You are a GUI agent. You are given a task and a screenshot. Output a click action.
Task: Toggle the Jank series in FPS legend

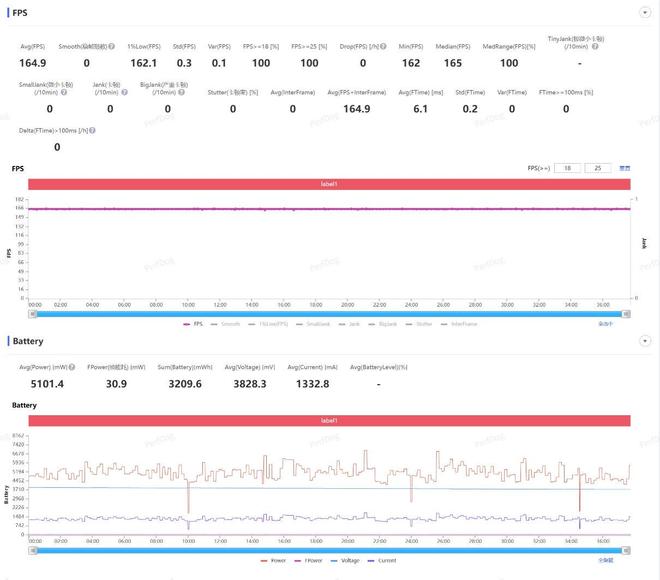click(352, 324)
